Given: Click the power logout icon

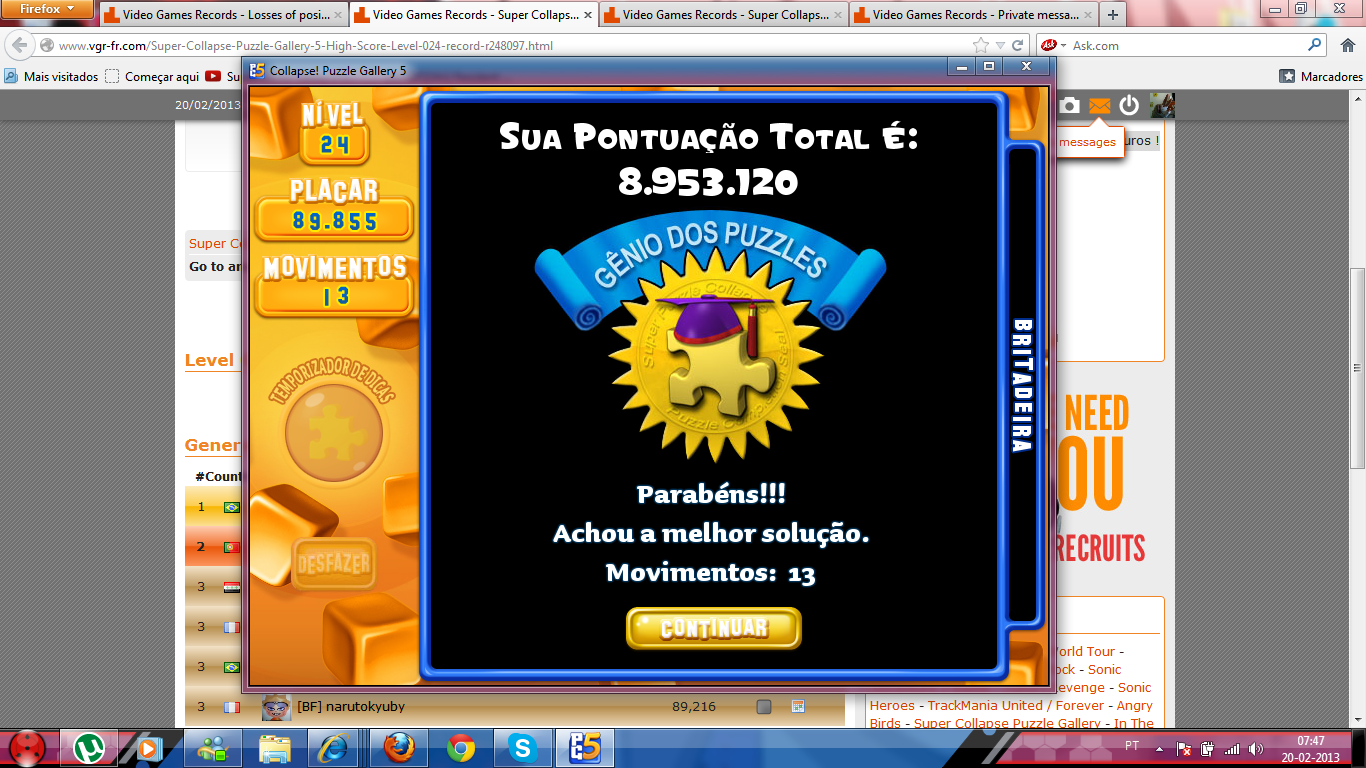Looking at the screenshot, I should pyautogui.click(x=1129, y=105).
